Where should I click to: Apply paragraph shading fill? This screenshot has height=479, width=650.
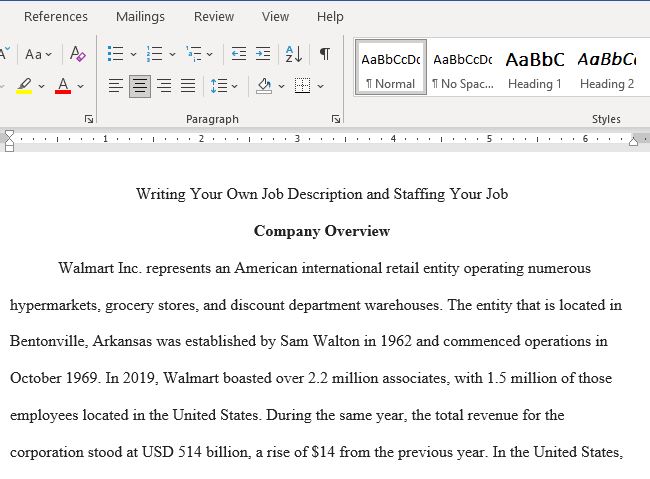click(x=264, y=86)
